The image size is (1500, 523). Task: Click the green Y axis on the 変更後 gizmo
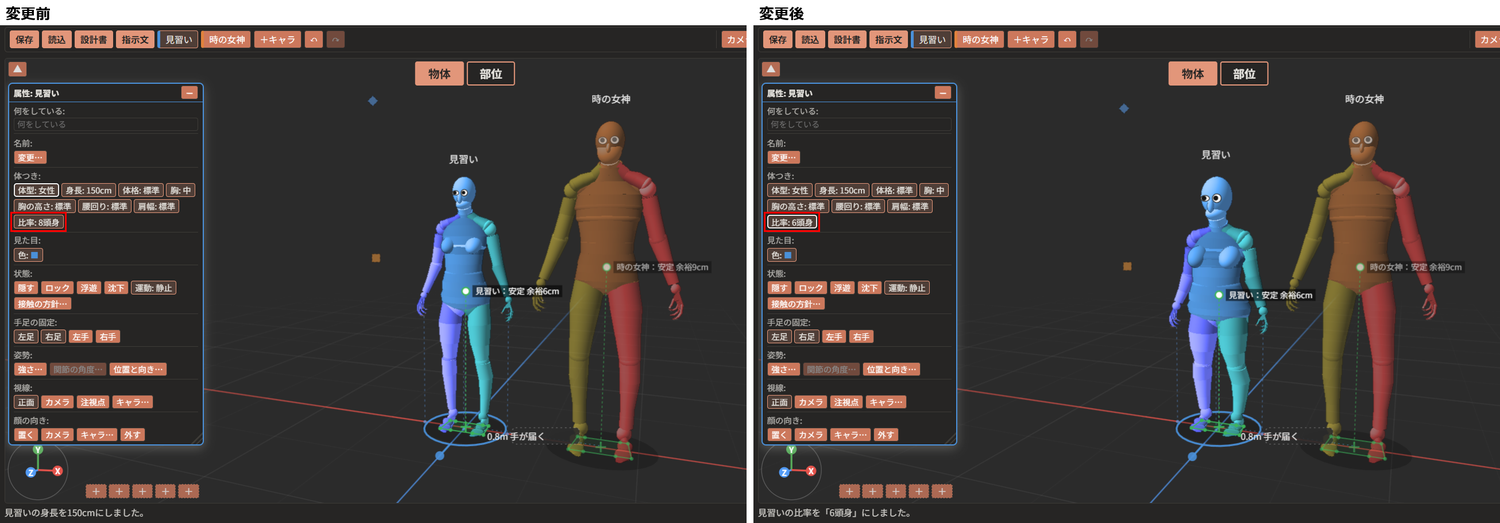pyautogui.click(x=790, y=452)
